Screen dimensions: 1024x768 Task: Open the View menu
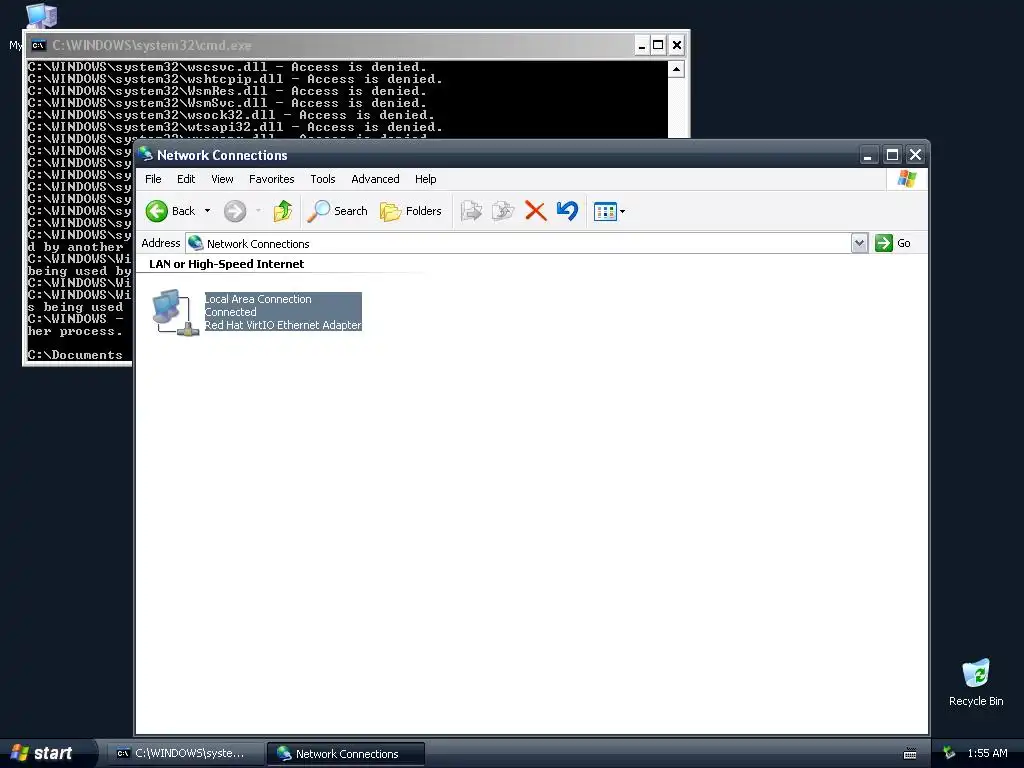tap(222, 179)
